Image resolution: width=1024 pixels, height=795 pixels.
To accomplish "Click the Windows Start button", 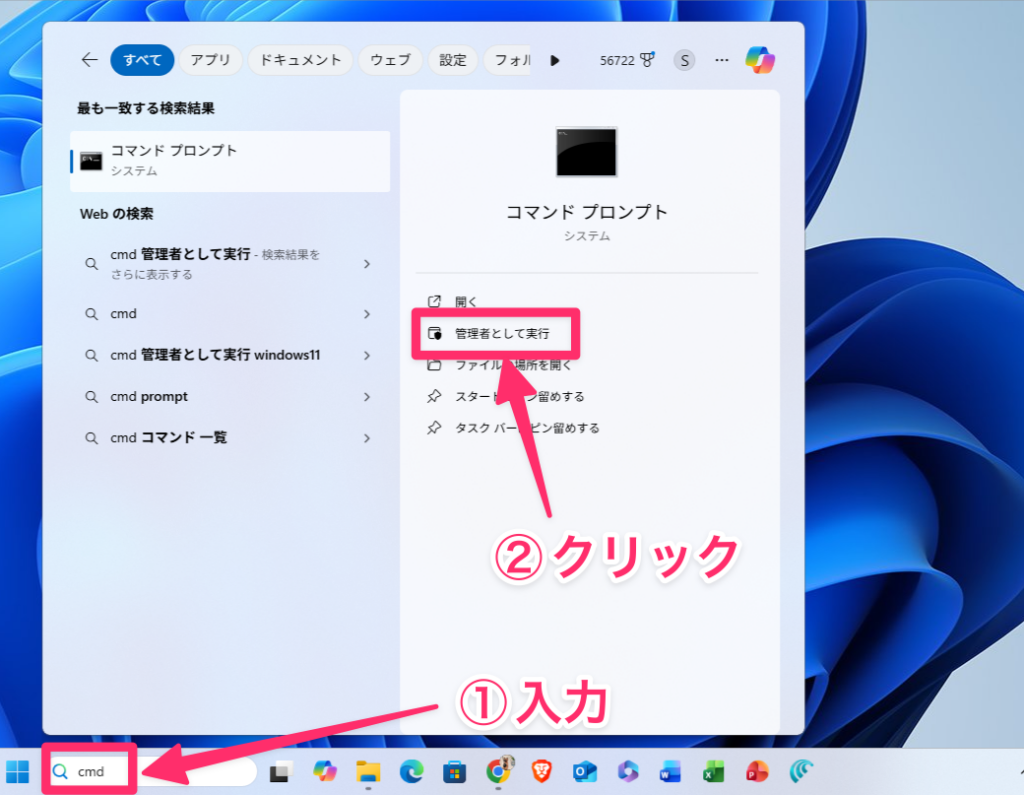I will (18, 771).
